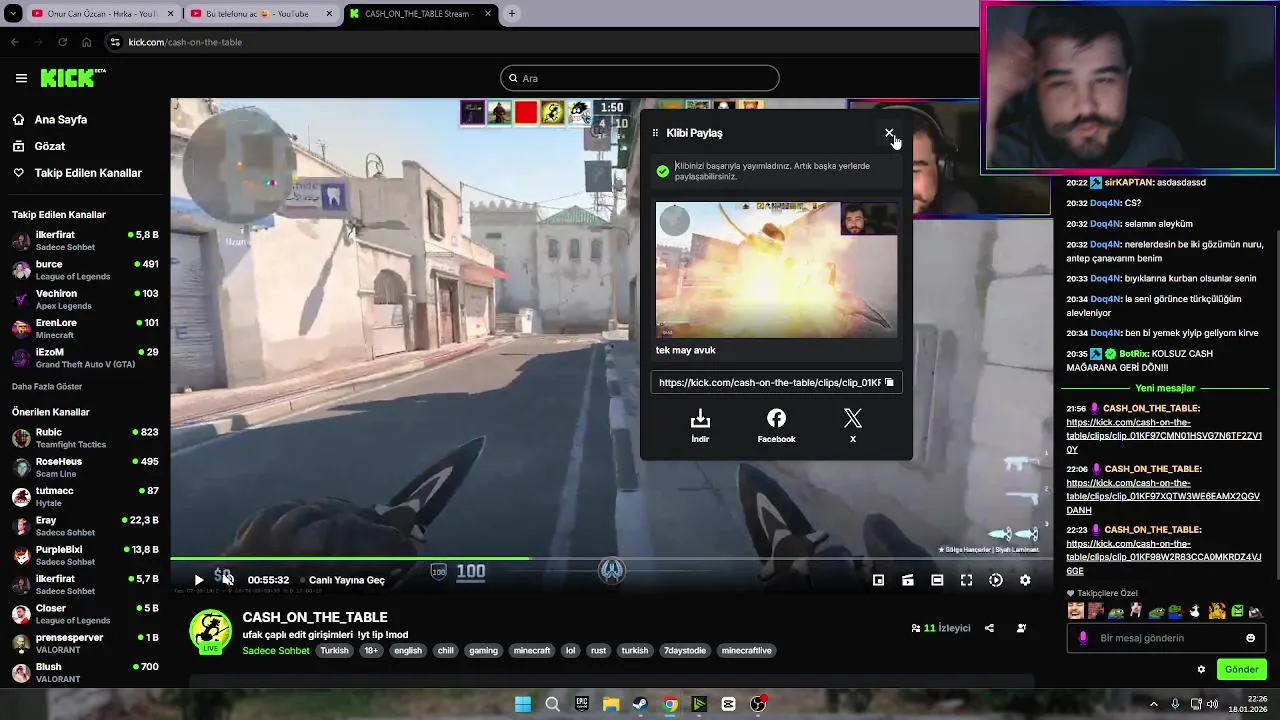Open ErenLore Minecraft channel
Viewport: 1280px width, 720px height.
pos(85,328)
